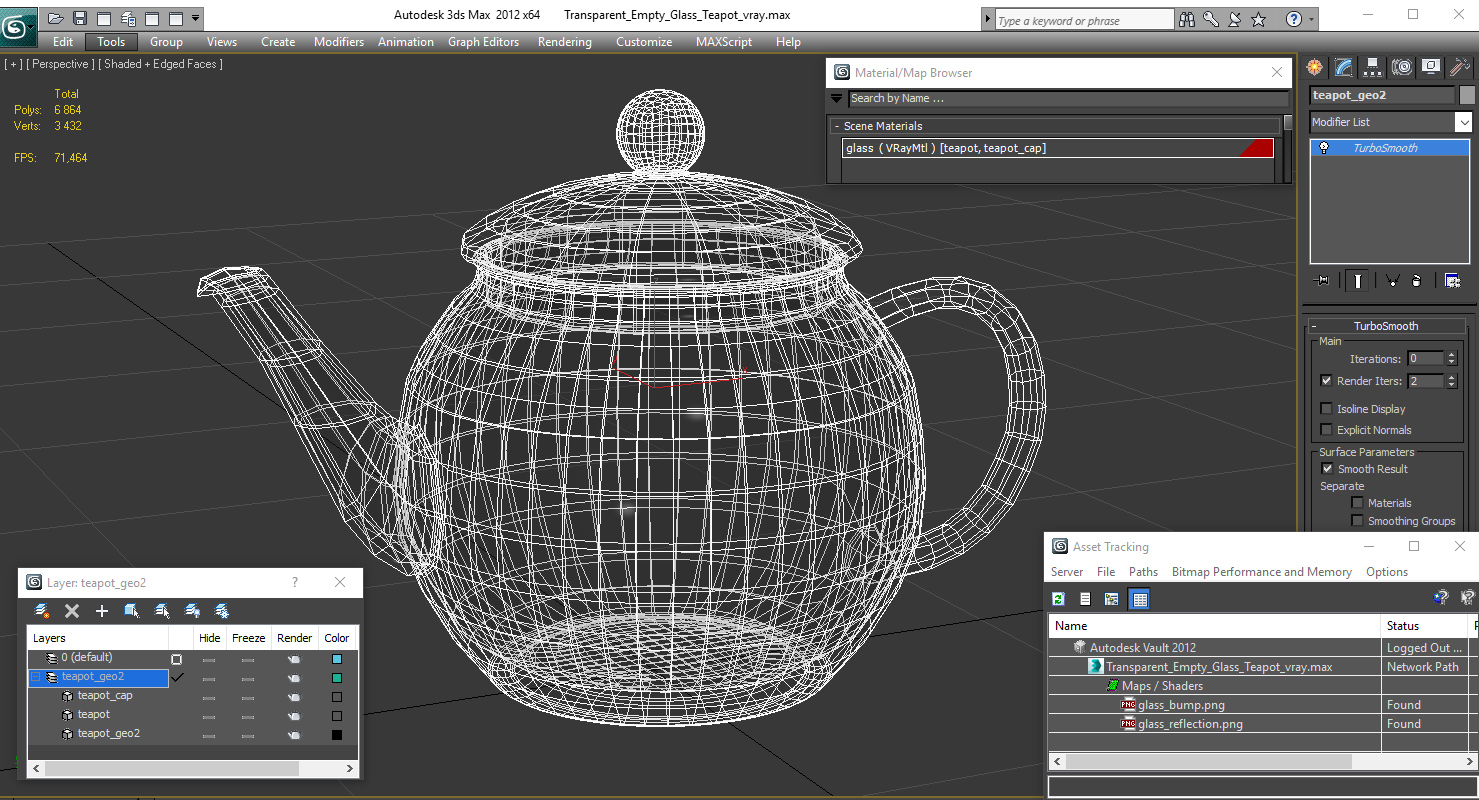Open the 3ds Max application menu logo
The width and height of the screenshot is (1479, 800).
pos(17,25)
